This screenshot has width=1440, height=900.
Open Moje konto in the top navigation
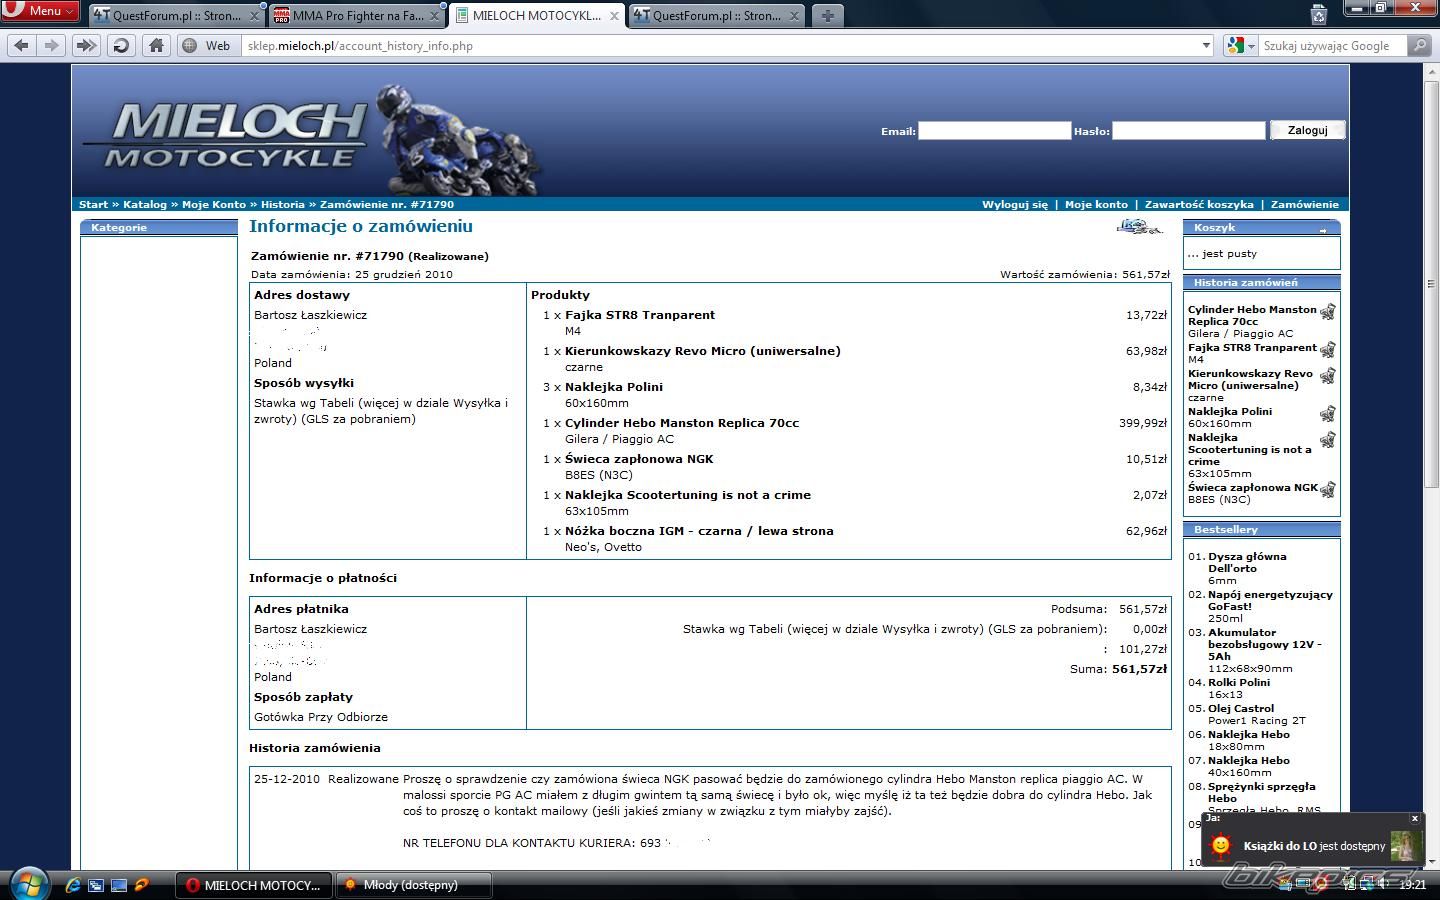[1096, 204]
